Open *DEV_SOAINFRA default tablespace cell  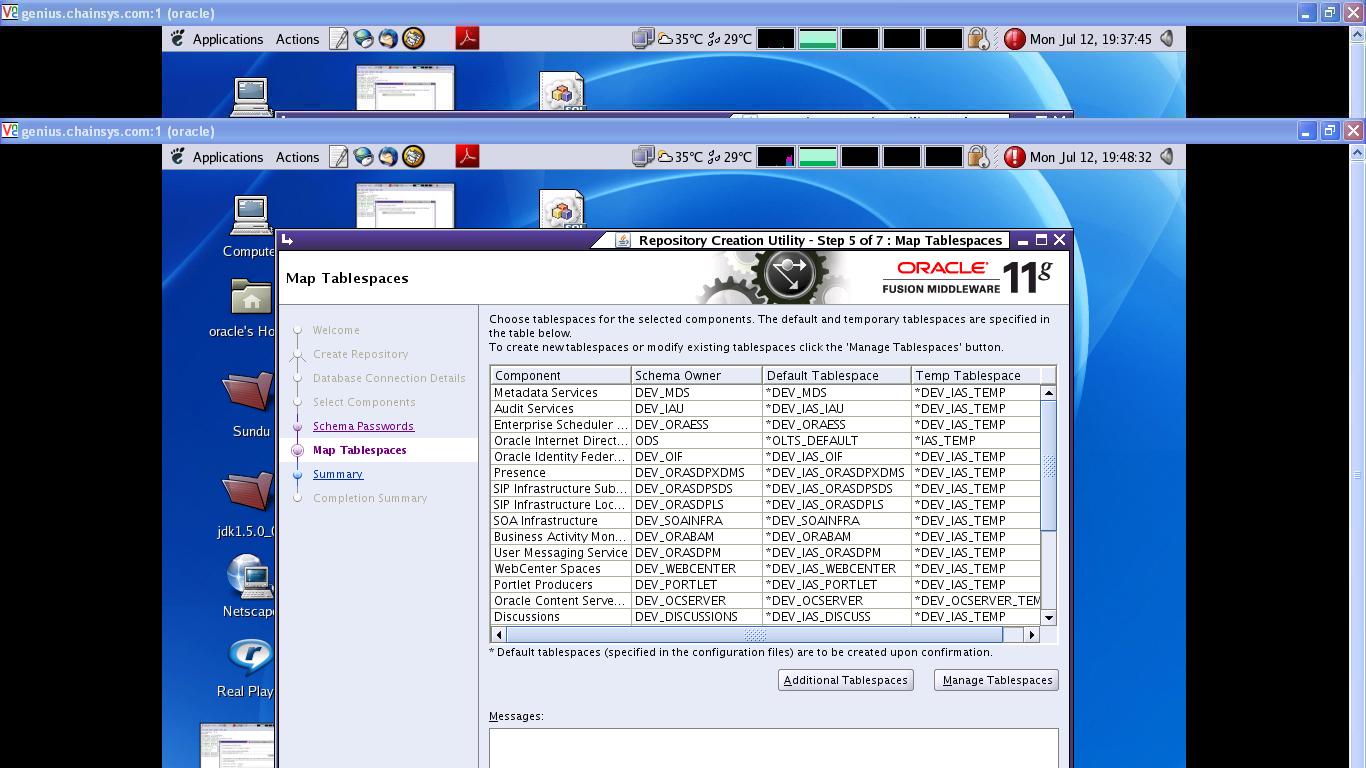[837, 521]
